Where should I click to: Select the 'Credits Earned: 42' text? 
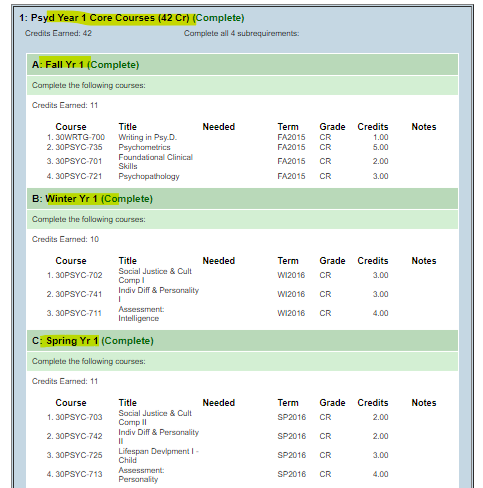point(58,33)
